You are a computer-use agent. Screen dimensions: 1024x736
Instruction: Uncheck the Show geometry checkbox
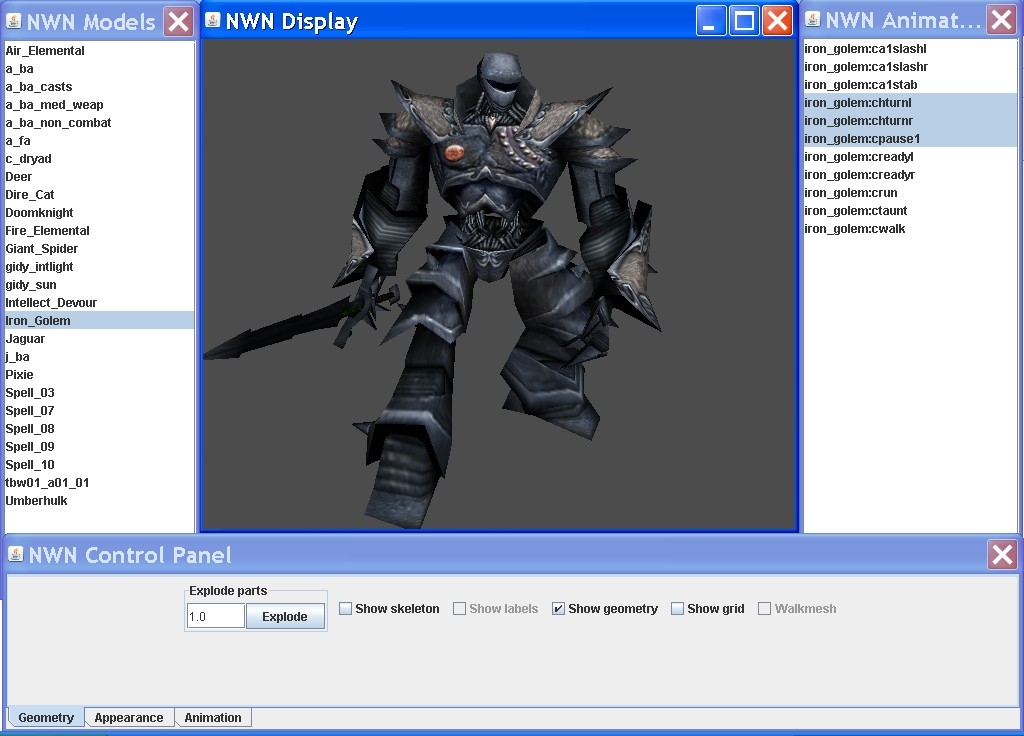point(559,609)
